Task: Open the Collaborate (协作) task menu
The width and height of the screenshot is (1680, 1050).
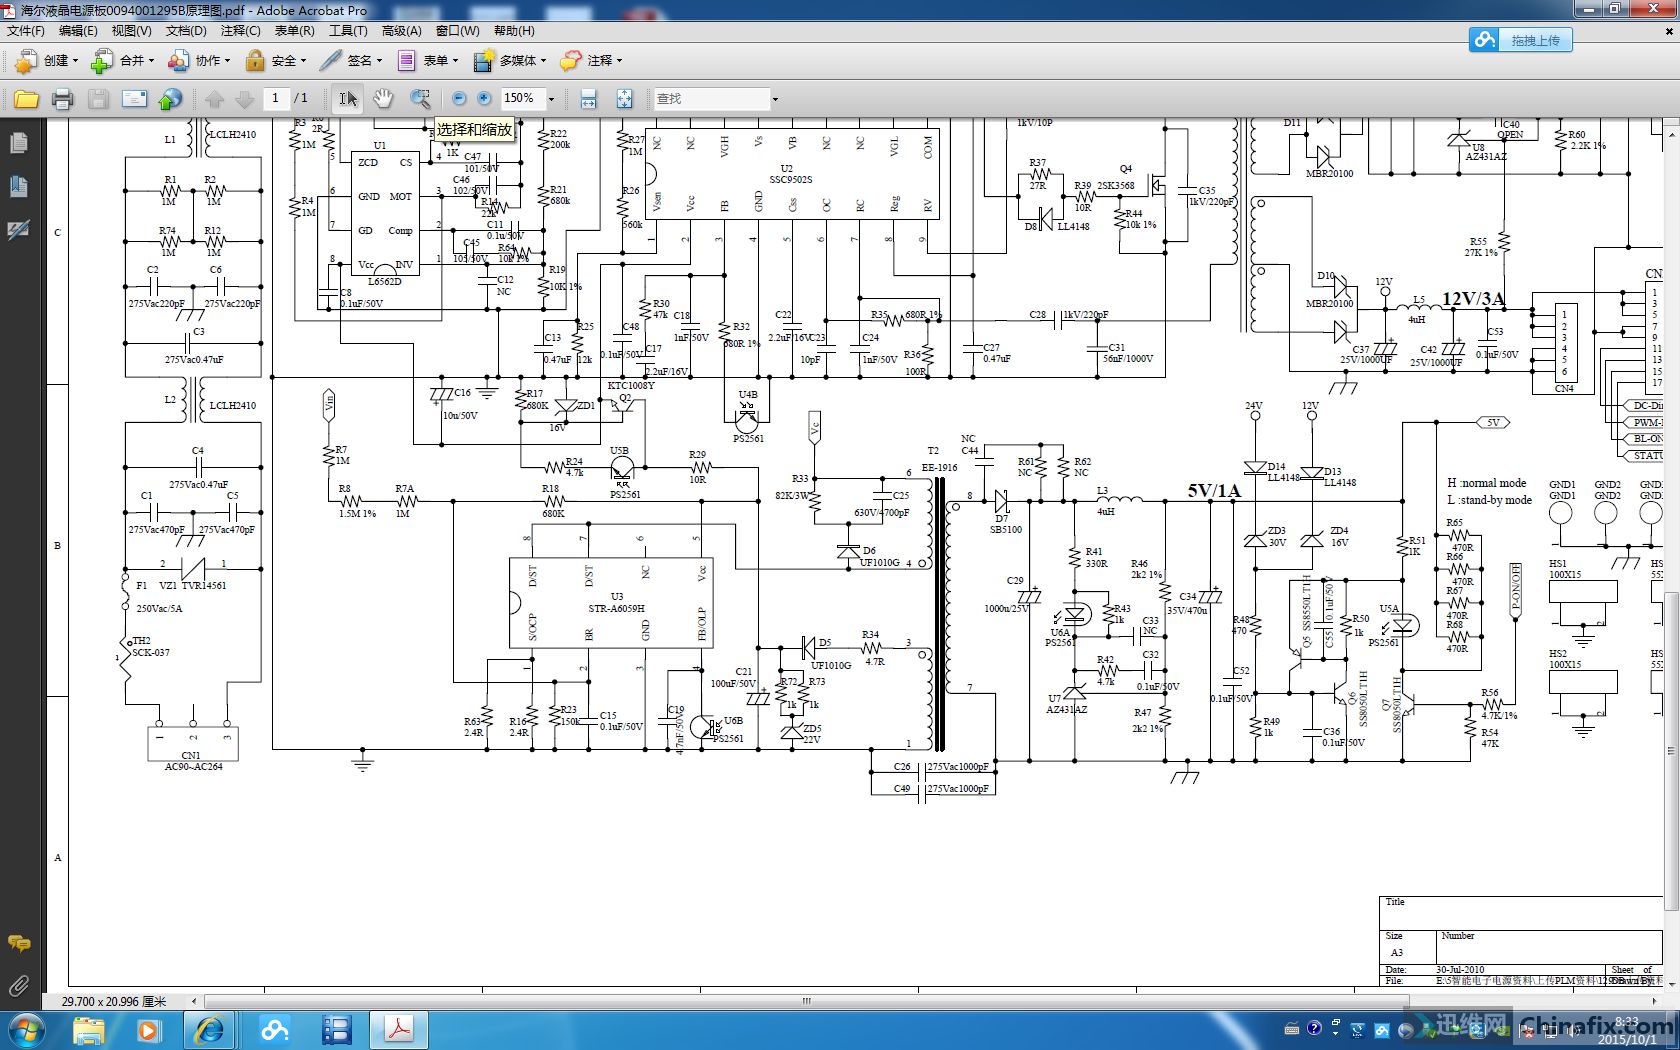Action: (199, 61)
